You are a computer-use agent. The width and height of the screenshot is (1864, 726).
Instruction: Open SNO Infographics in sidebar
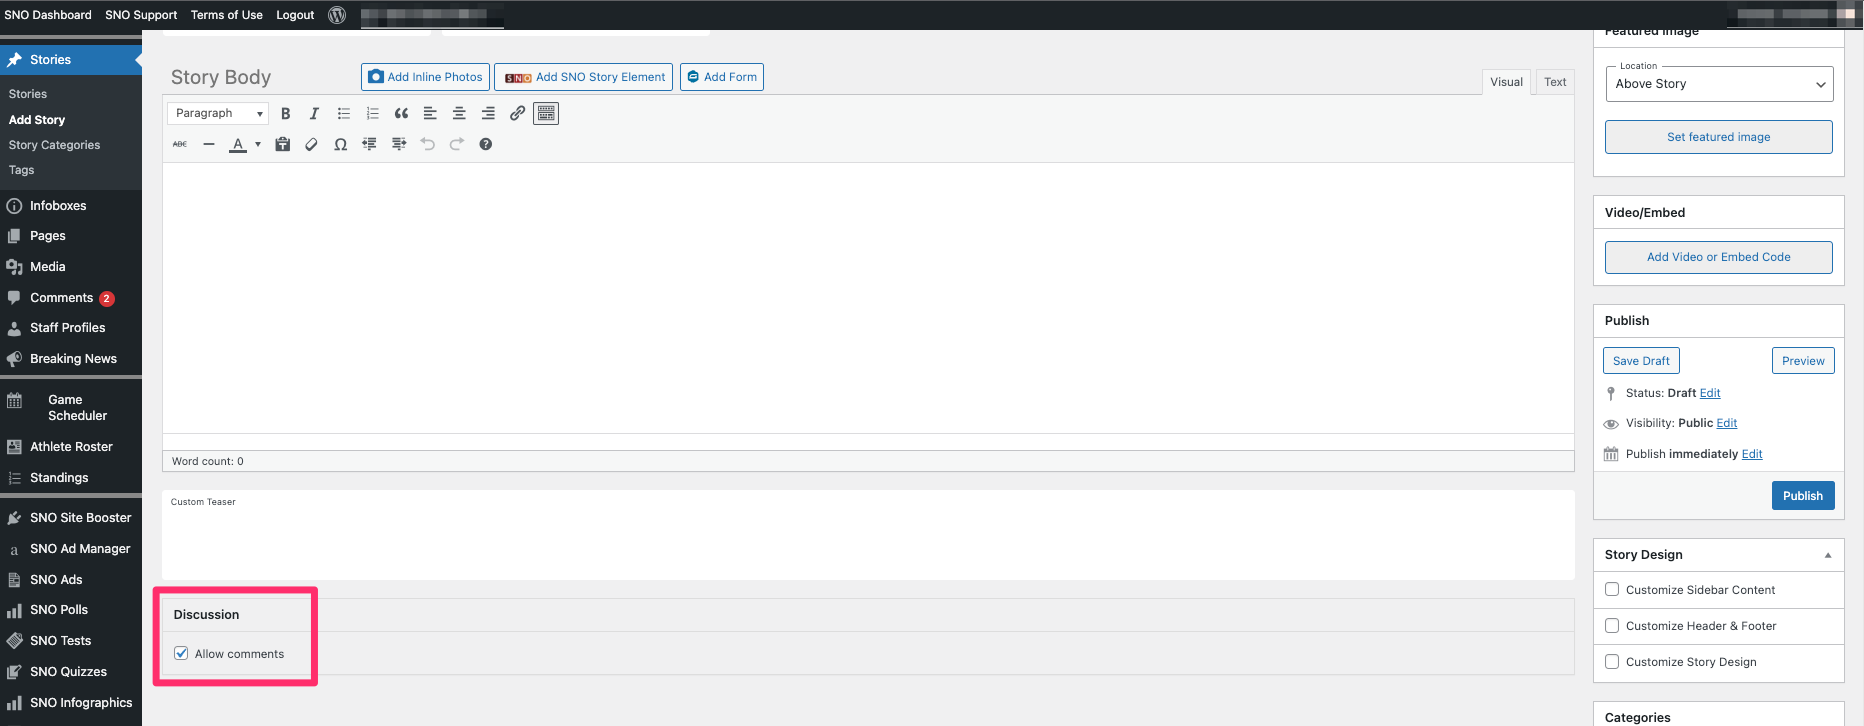click(x=81, y=703)
